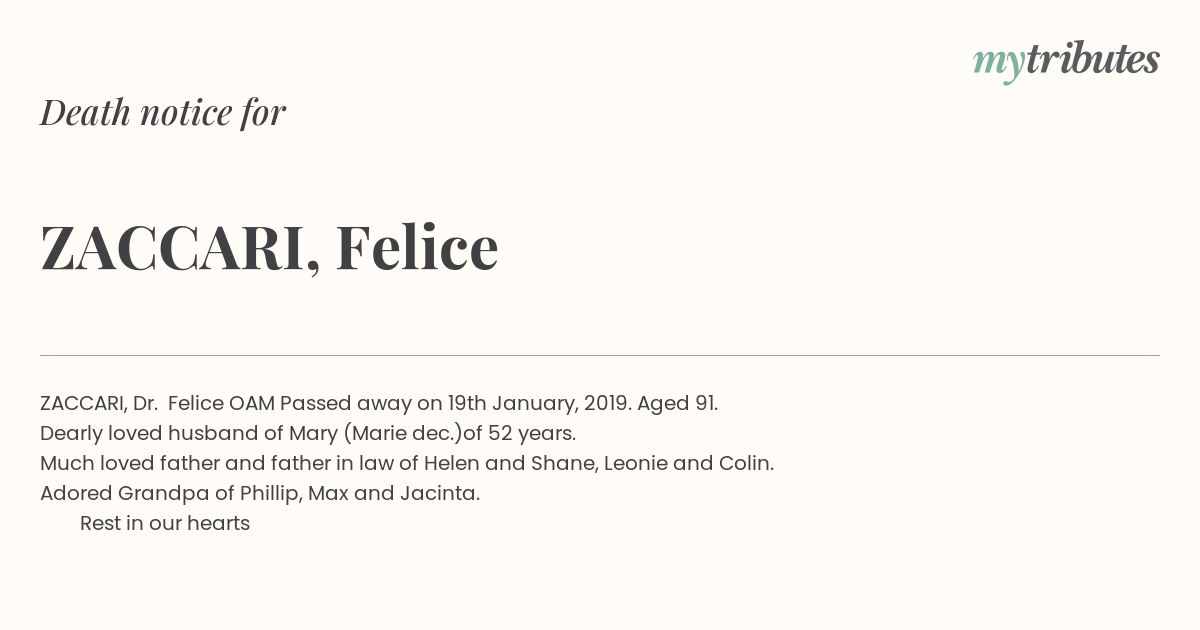The image size is (1200, 630).
Task: Click the "ZACCARI, Felice" name title
Action: click(x=269, y=247)
